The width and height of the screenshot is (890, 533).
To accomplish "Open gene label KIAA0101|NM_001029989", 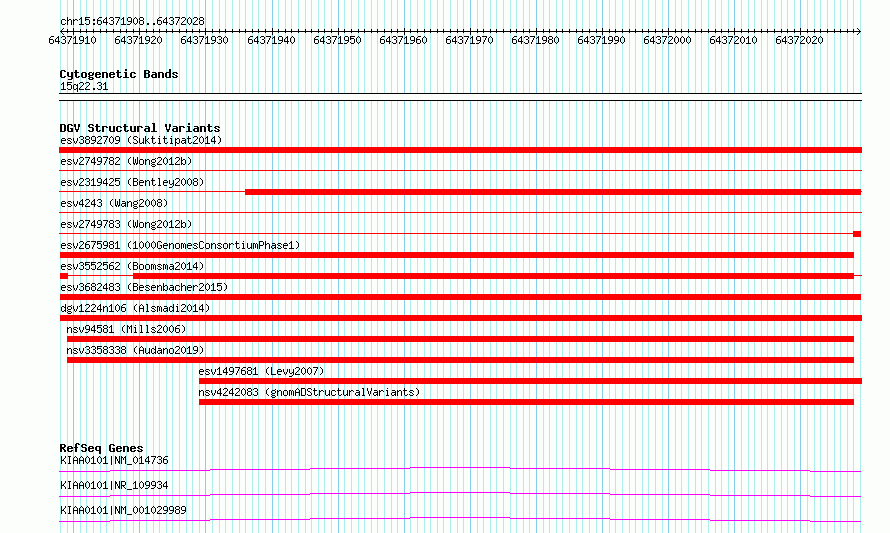I will tap(123, 510).
